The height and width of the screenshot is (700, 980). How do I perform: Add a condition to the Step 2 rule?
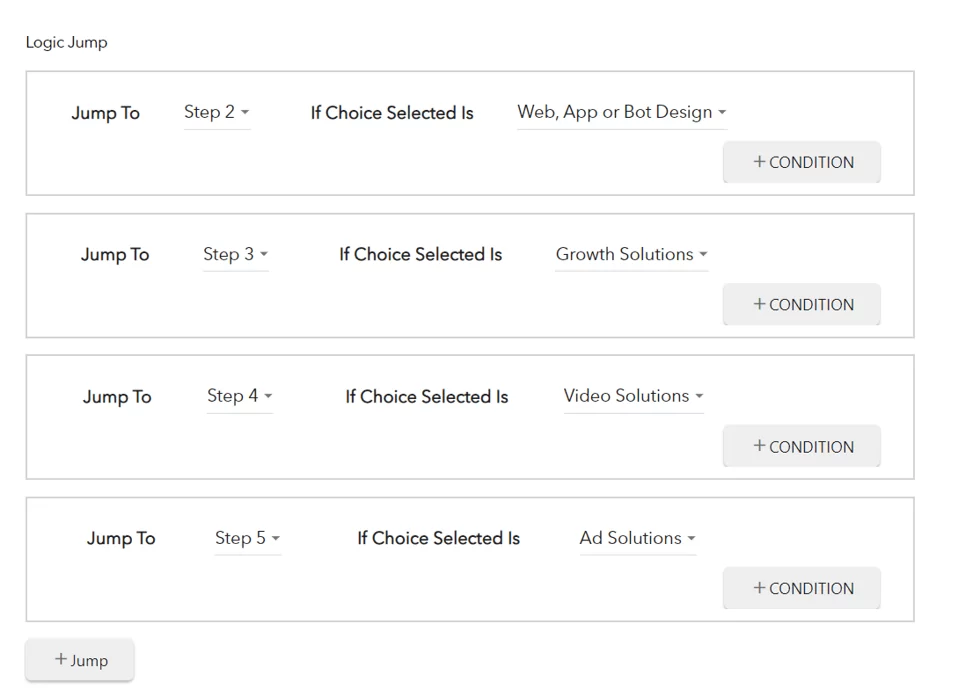(x=802, y=162)
